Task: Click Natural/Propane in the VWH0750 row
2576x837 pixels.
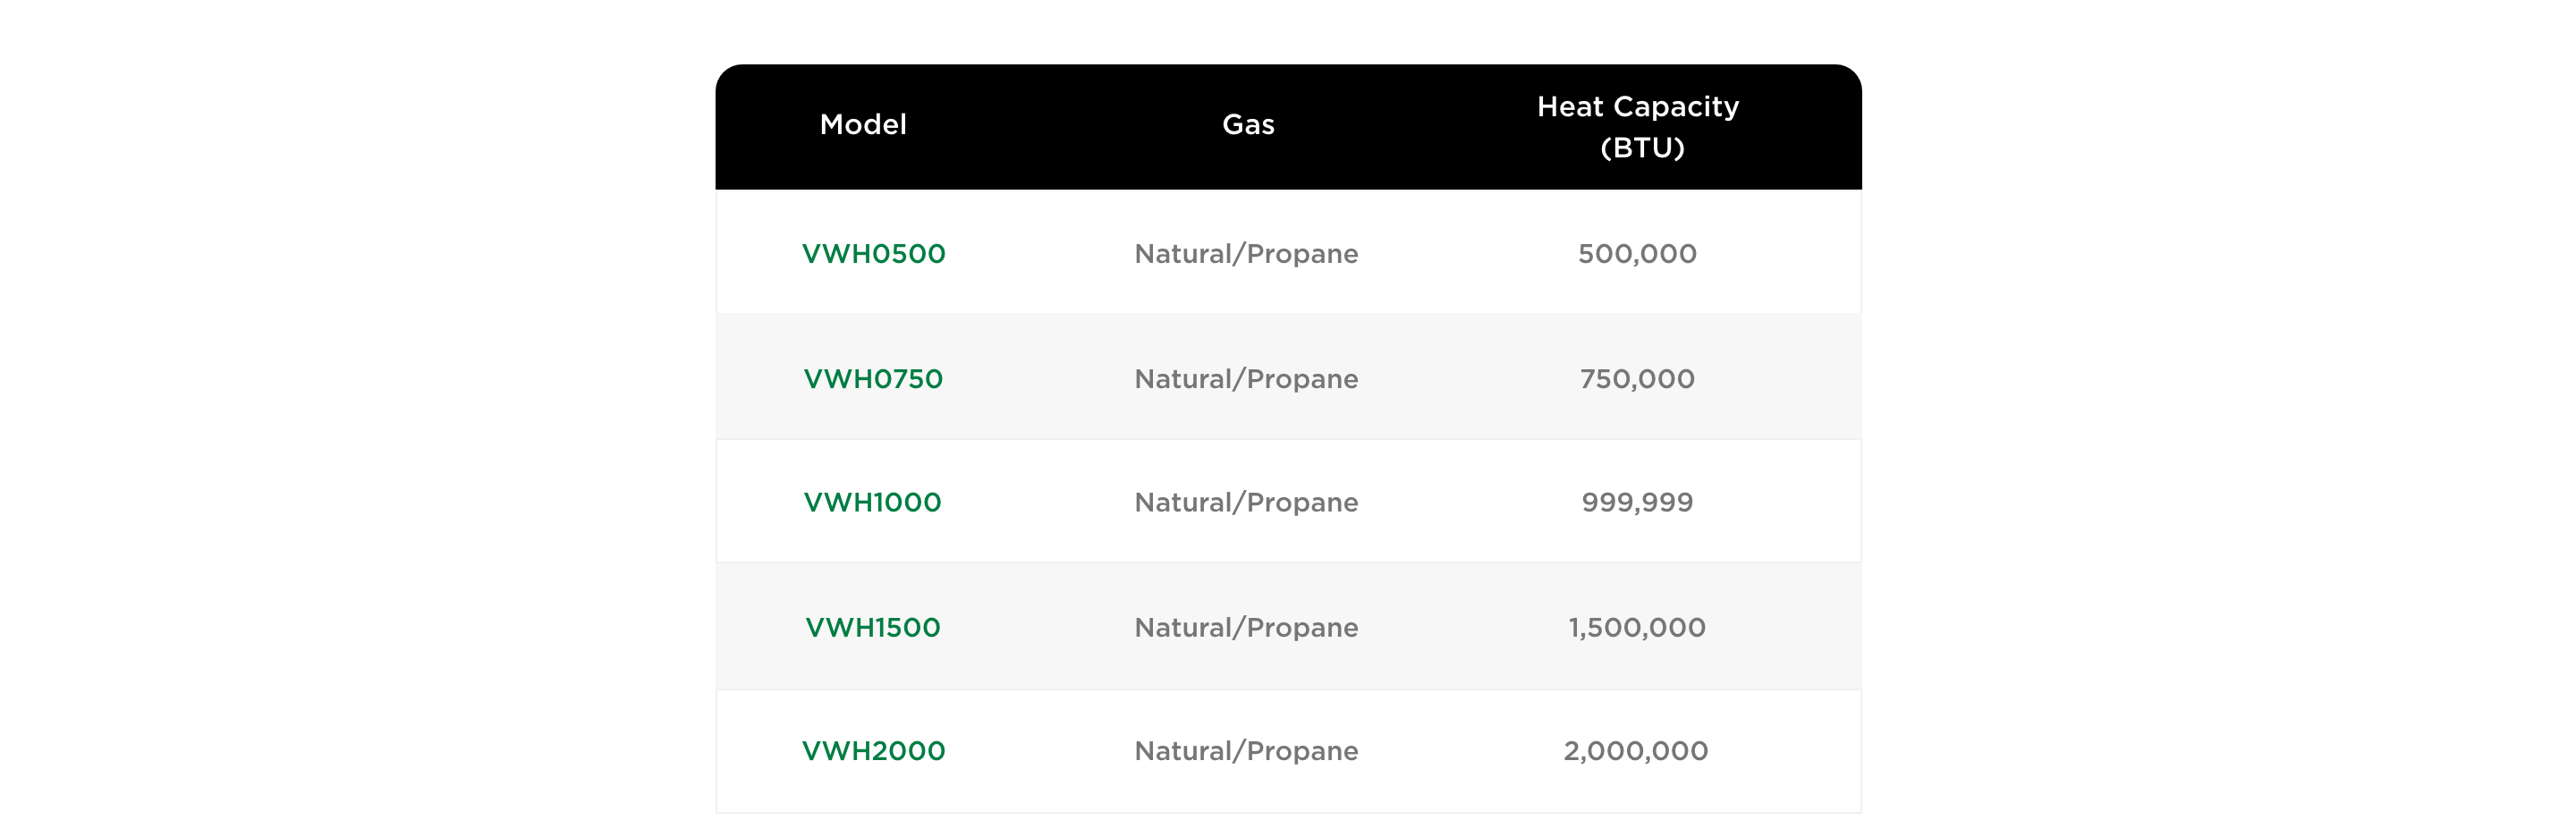Action: (x=1246, y=378)
